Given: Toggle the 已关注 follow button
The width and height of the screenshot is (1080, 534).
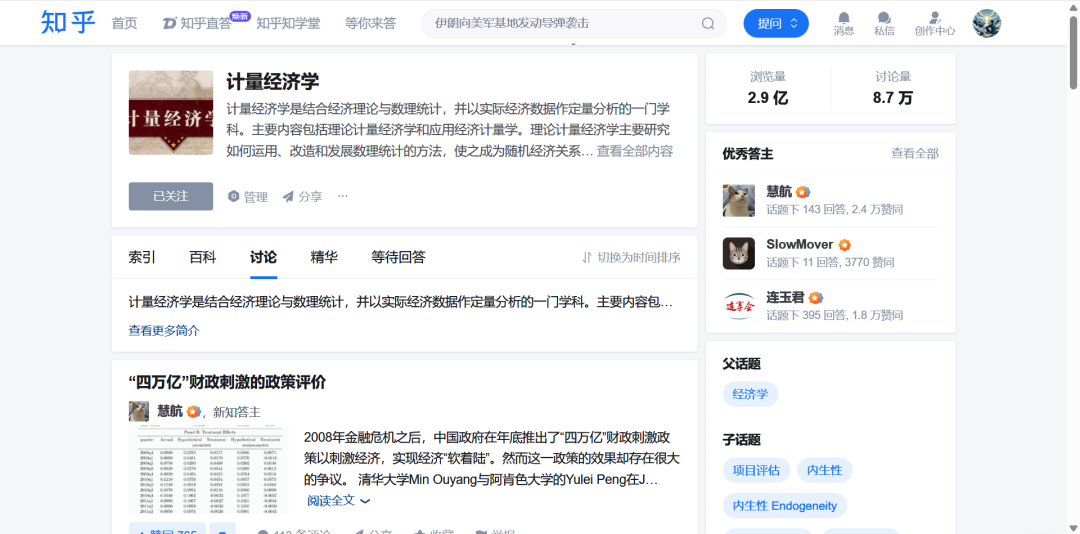Looking at the screenshot, I should pyautogui.click(x=171, y=196).
